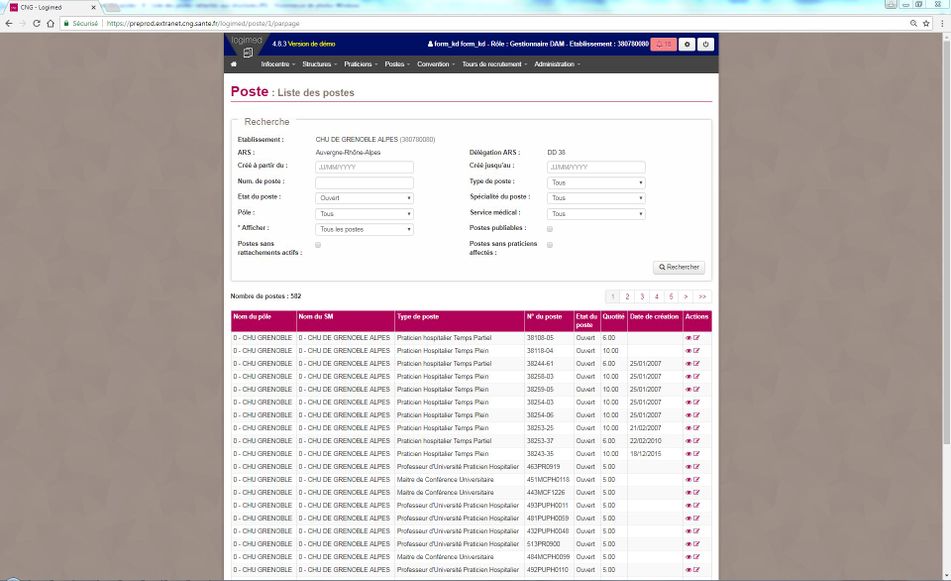
Task: Click the page vertical scrollbar
Action: (x=946, y=243)
